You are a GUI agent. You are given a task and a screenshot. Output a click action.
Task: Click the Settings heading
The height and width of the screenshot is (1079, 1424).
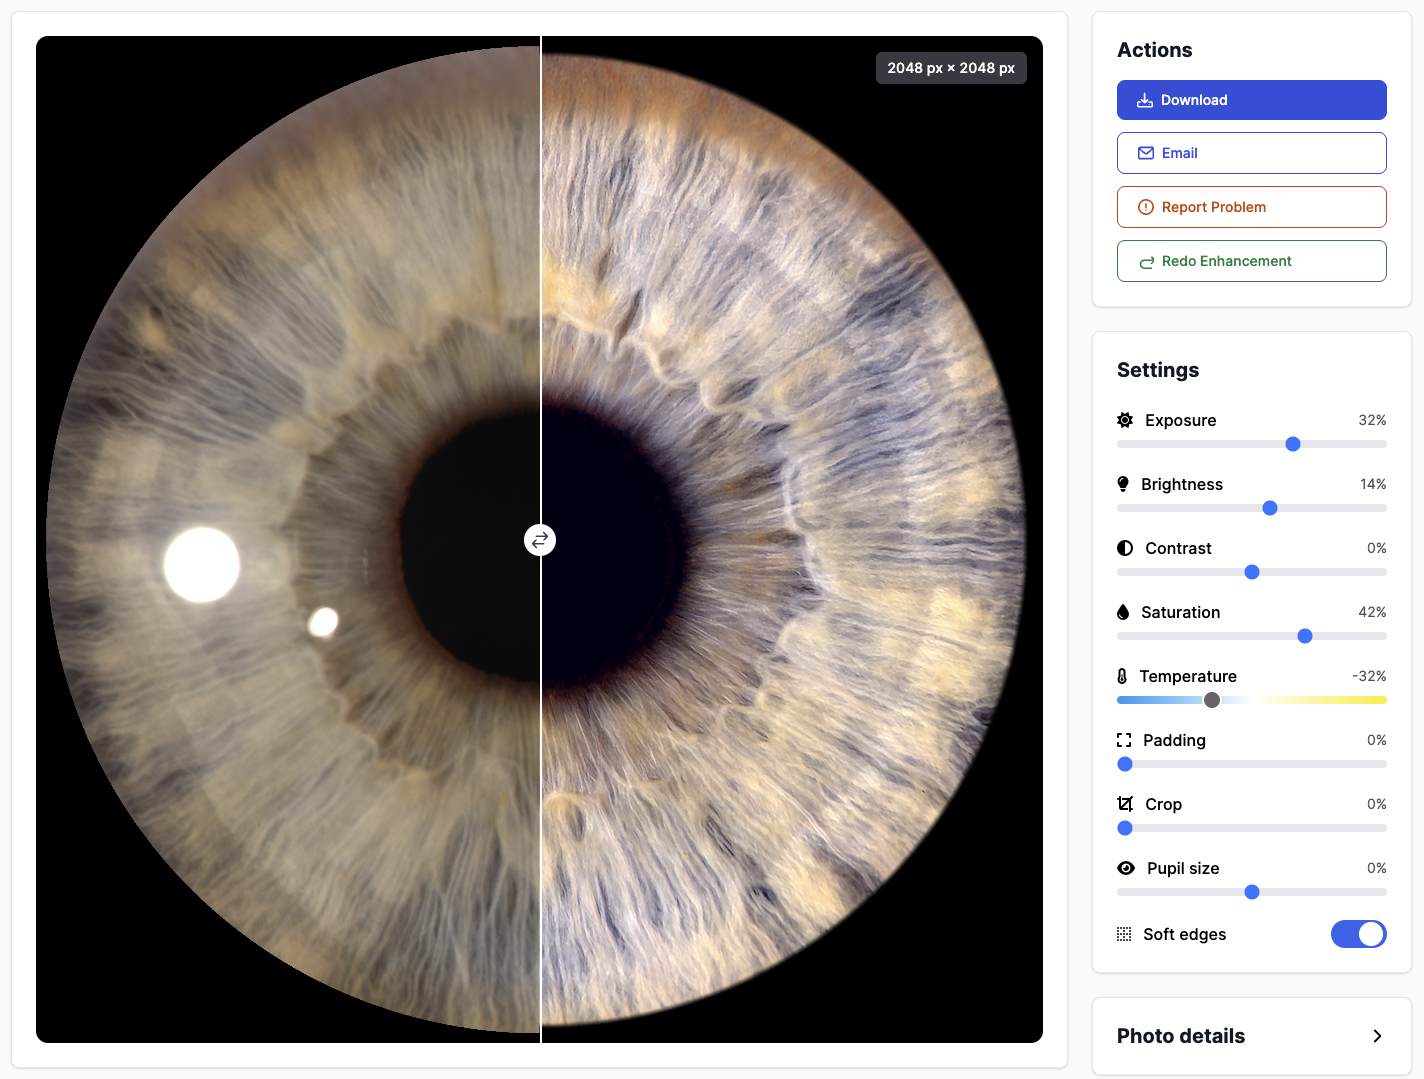coord(1158,370)
